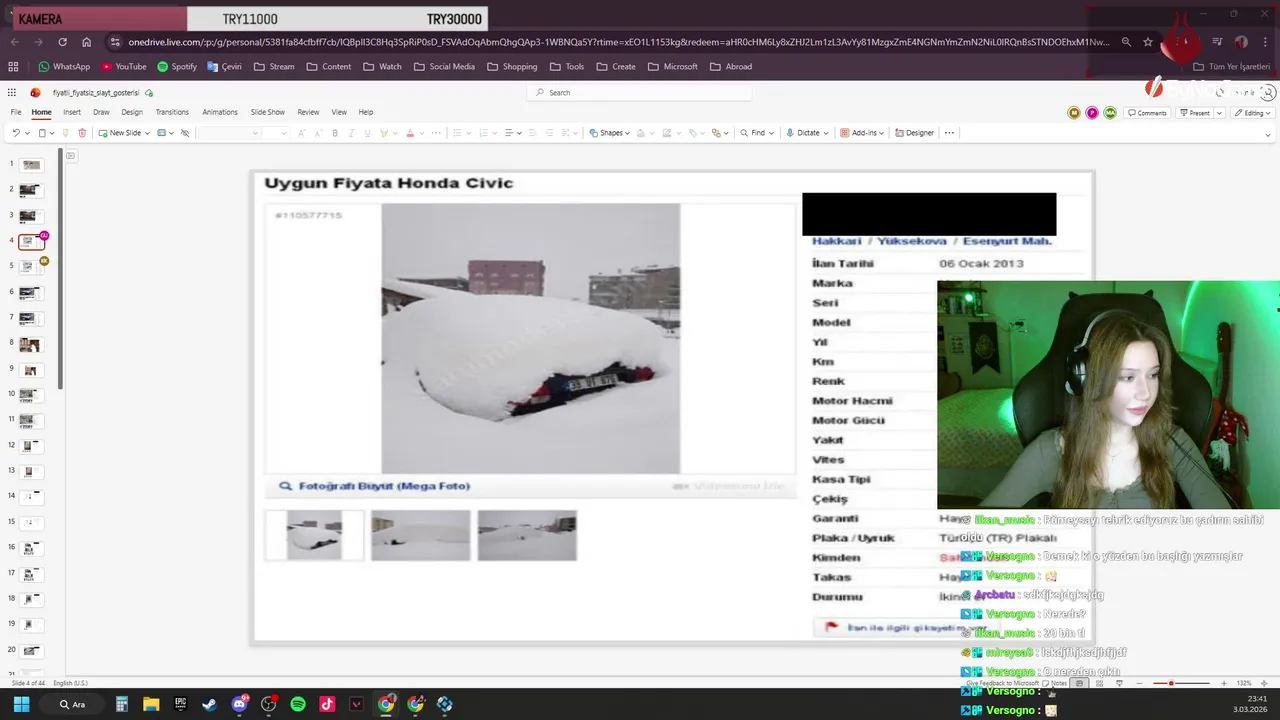1280x720 pixels.
Task: Apply Bold formatting
Action: (x=335, y=132)
